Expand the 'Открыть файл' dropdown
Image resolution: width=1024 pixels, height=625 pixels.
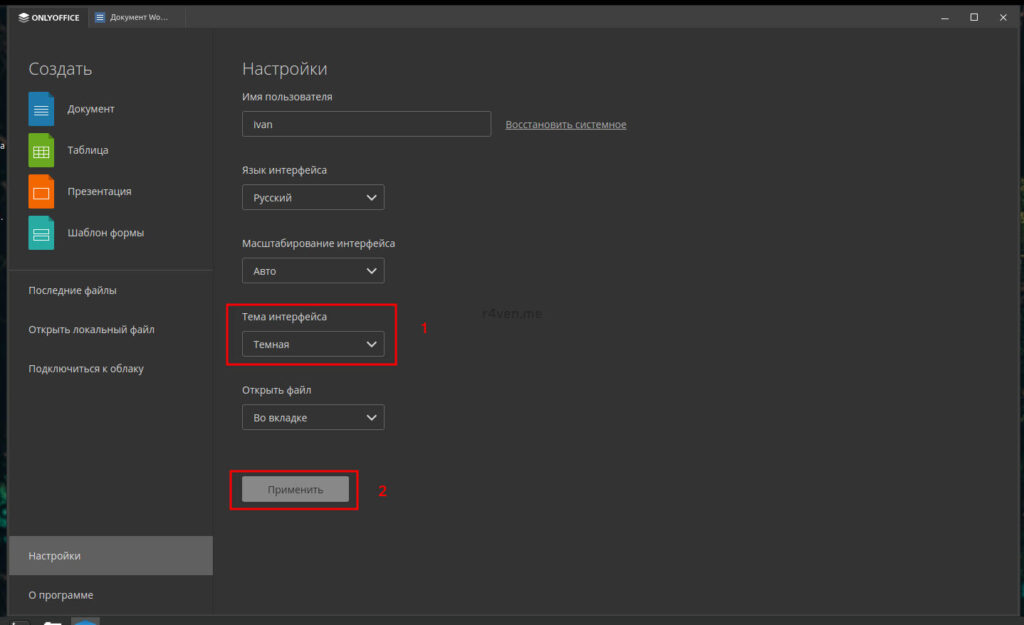(313, 418)
